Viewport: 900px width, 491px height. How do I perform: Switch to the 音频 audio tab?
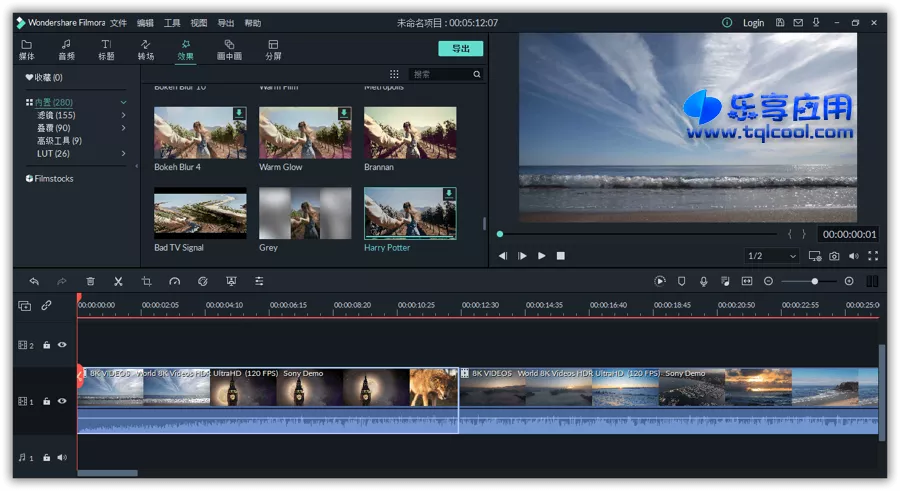coord(66,50)
